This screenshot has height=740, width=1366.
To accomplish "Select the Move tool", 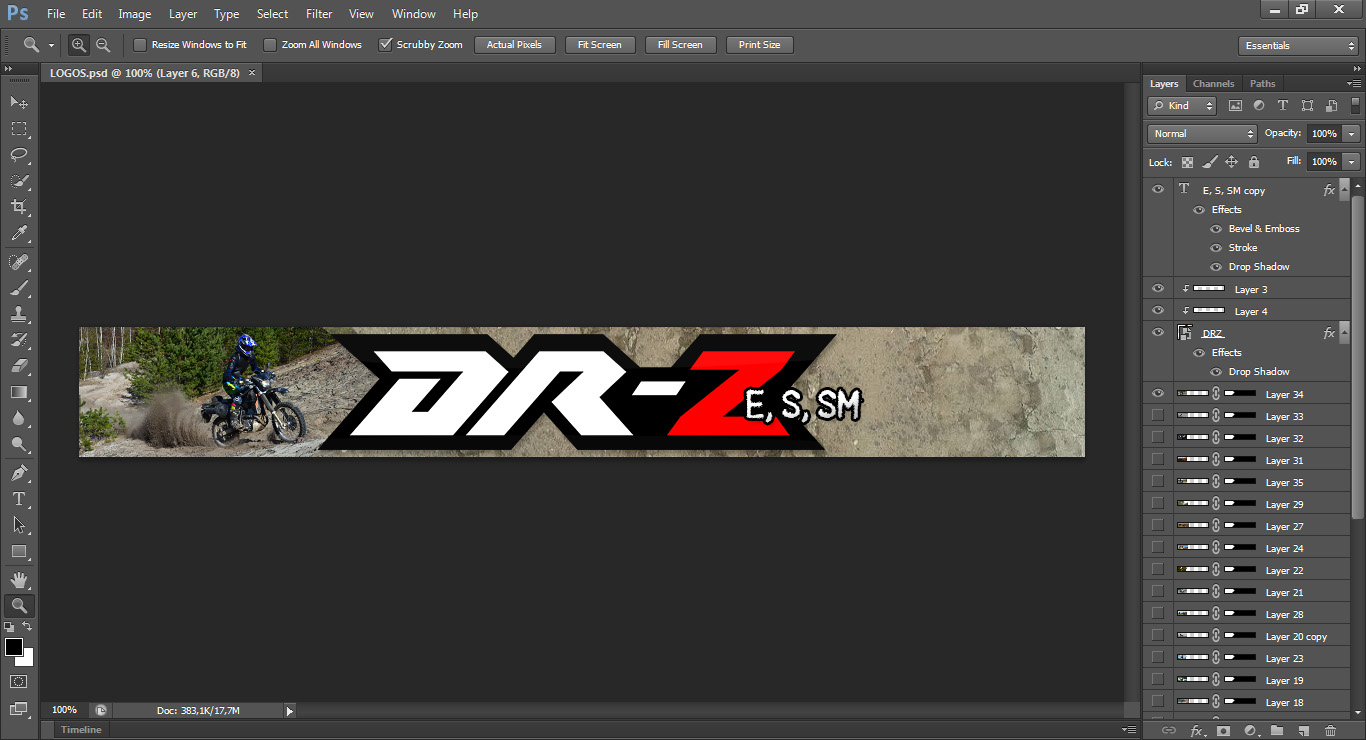I will (19, 103).
